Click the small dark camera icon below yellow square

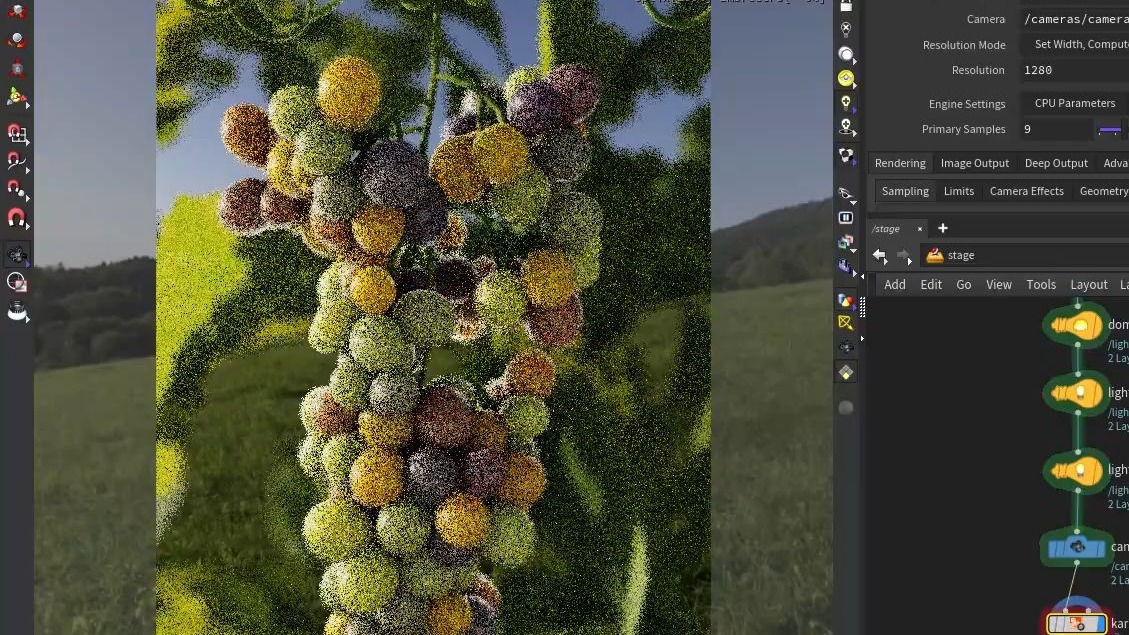846,348
